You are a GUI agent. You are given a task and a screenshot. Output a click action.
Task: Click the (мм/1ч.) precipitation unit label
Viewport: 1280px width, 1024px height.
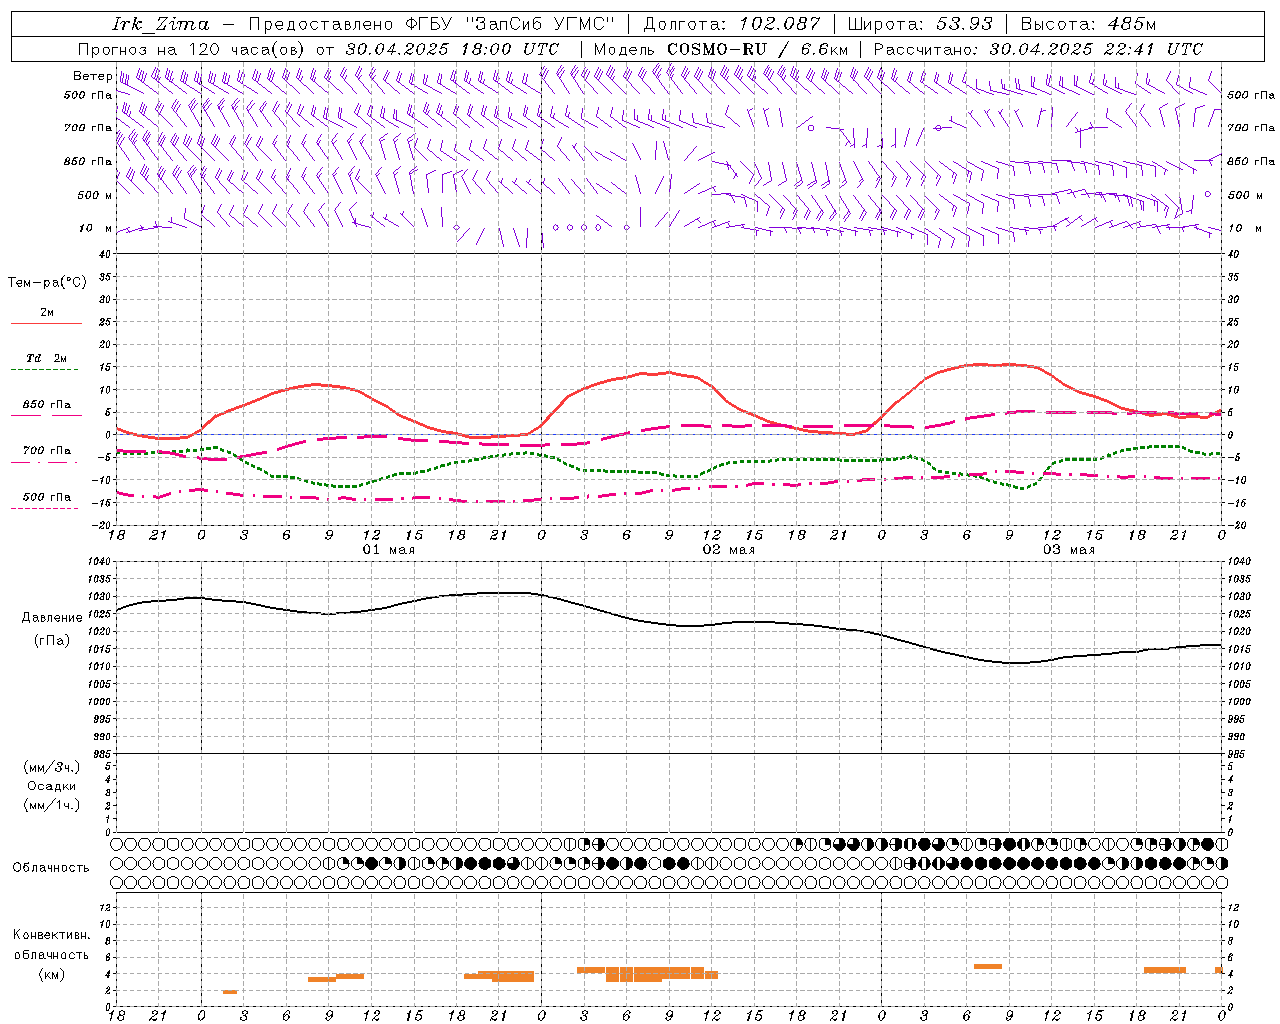(x=52, y=805)
